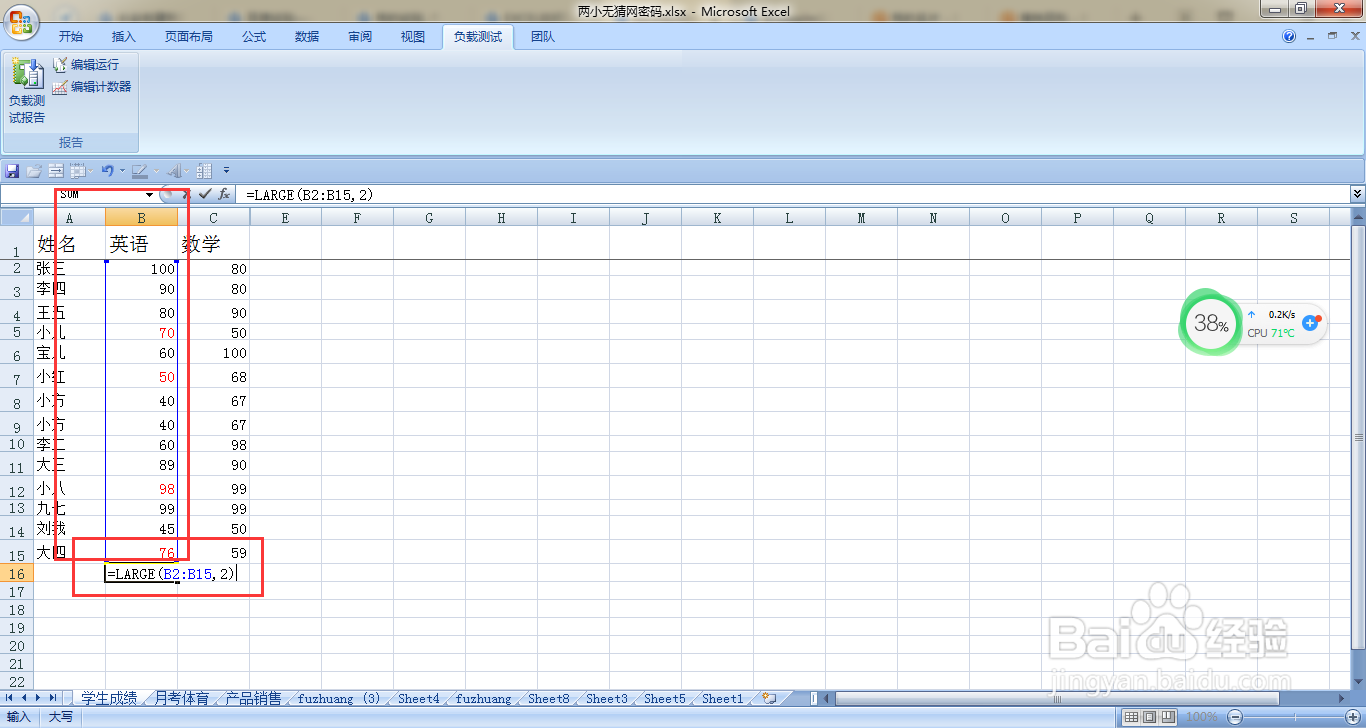Open the 团队 ribbon tab
The image size is (1366, 728).
click(x=543, y=37)
